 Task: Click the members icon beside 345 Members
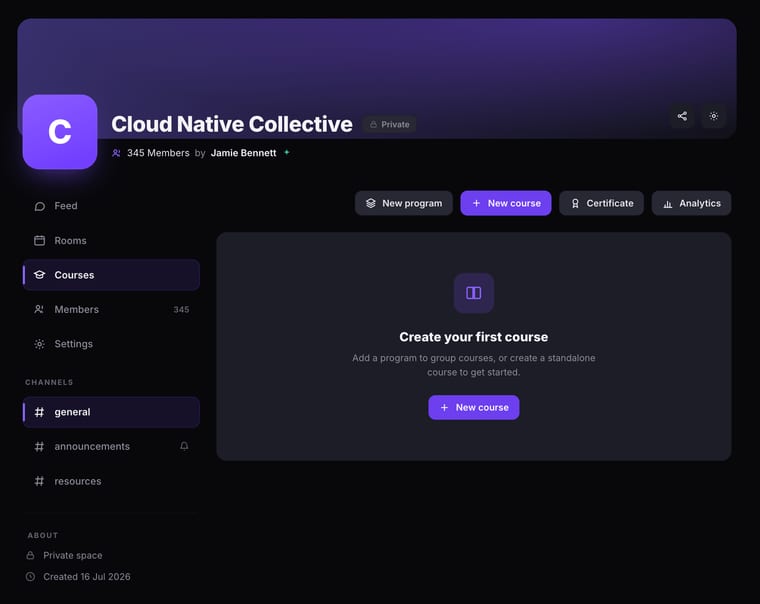(x=116, y=153)
